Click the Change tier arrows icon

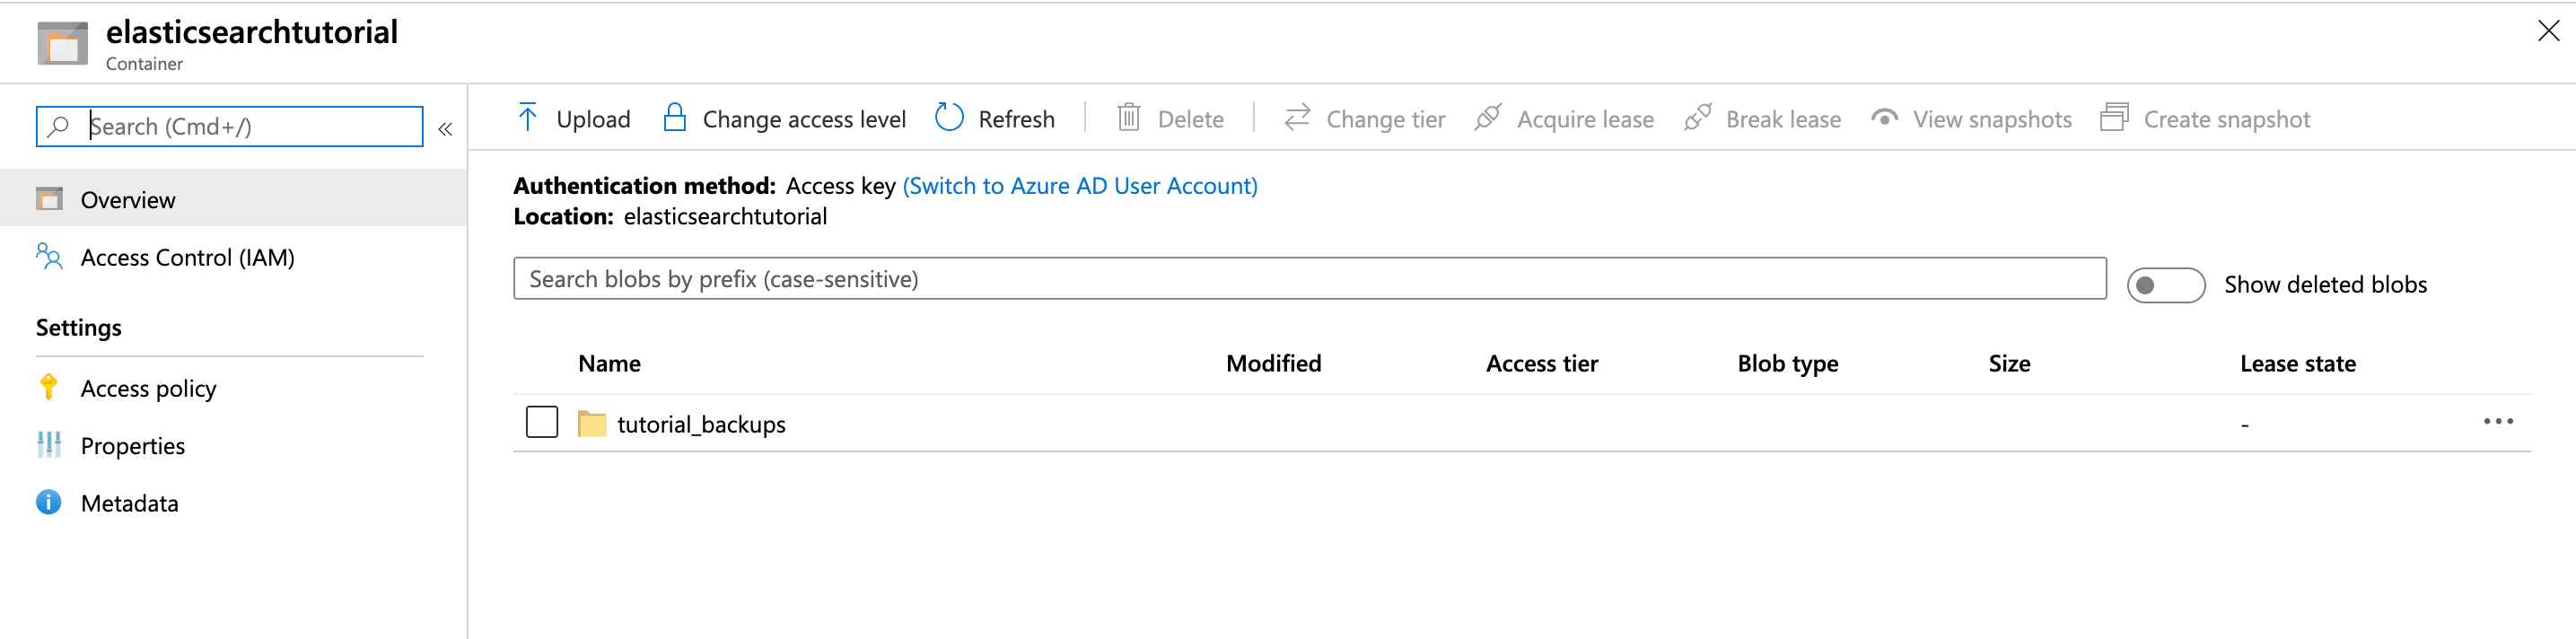(1297, 118)
